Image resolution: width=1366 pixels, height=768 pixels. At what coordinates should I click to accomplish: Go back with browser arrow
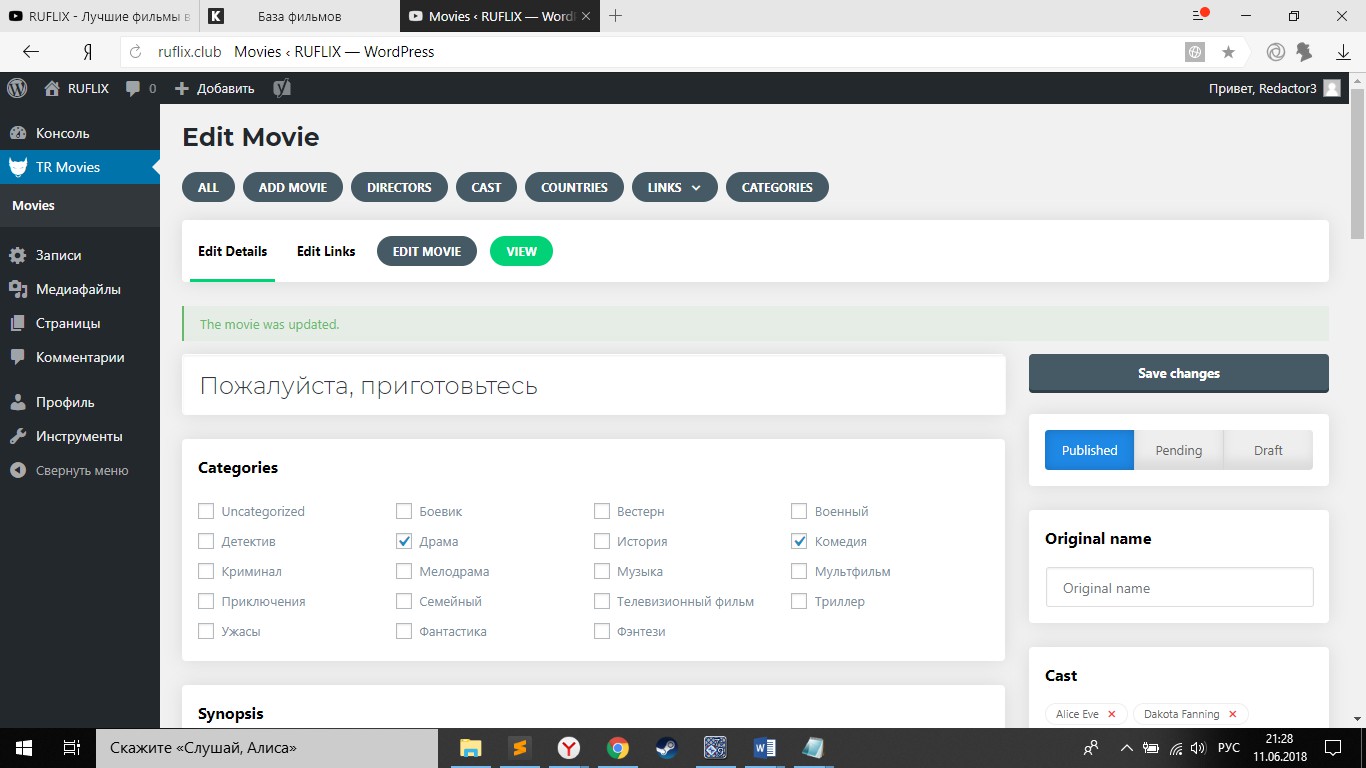pos(31,52)
